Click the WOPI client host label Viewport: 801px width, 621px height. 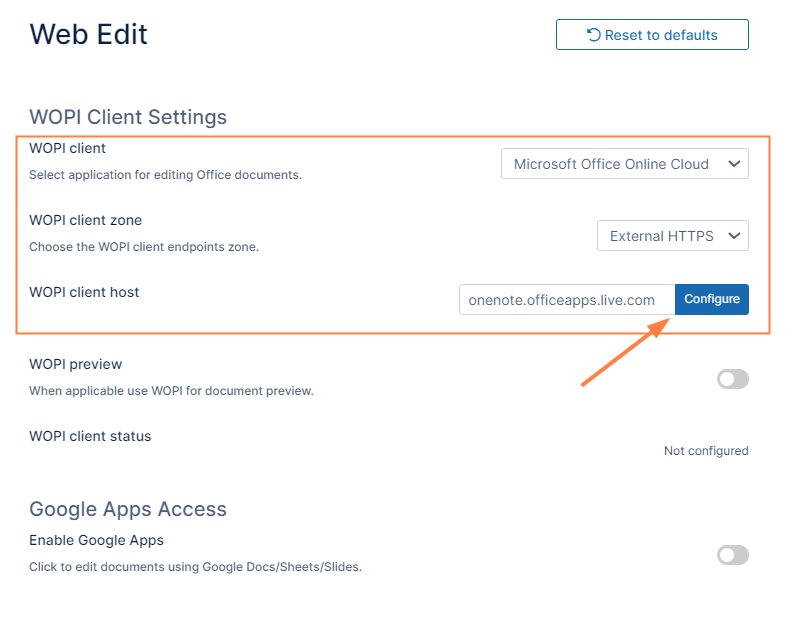point(84,292)
